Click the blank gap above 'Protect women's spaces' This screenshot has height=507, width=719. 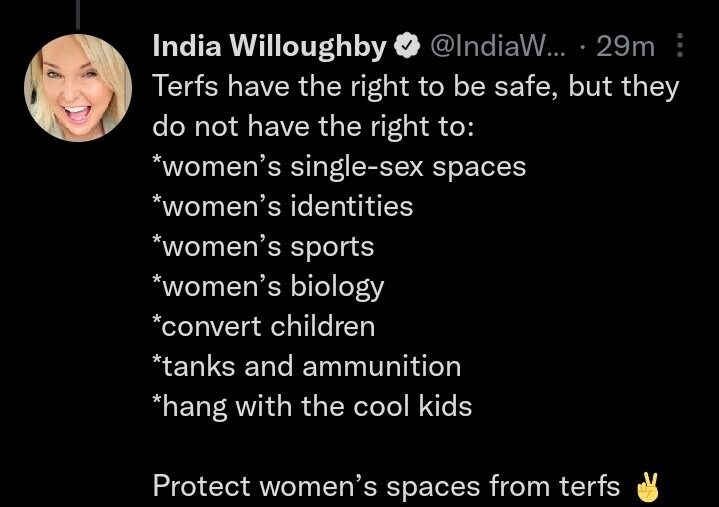413,447
